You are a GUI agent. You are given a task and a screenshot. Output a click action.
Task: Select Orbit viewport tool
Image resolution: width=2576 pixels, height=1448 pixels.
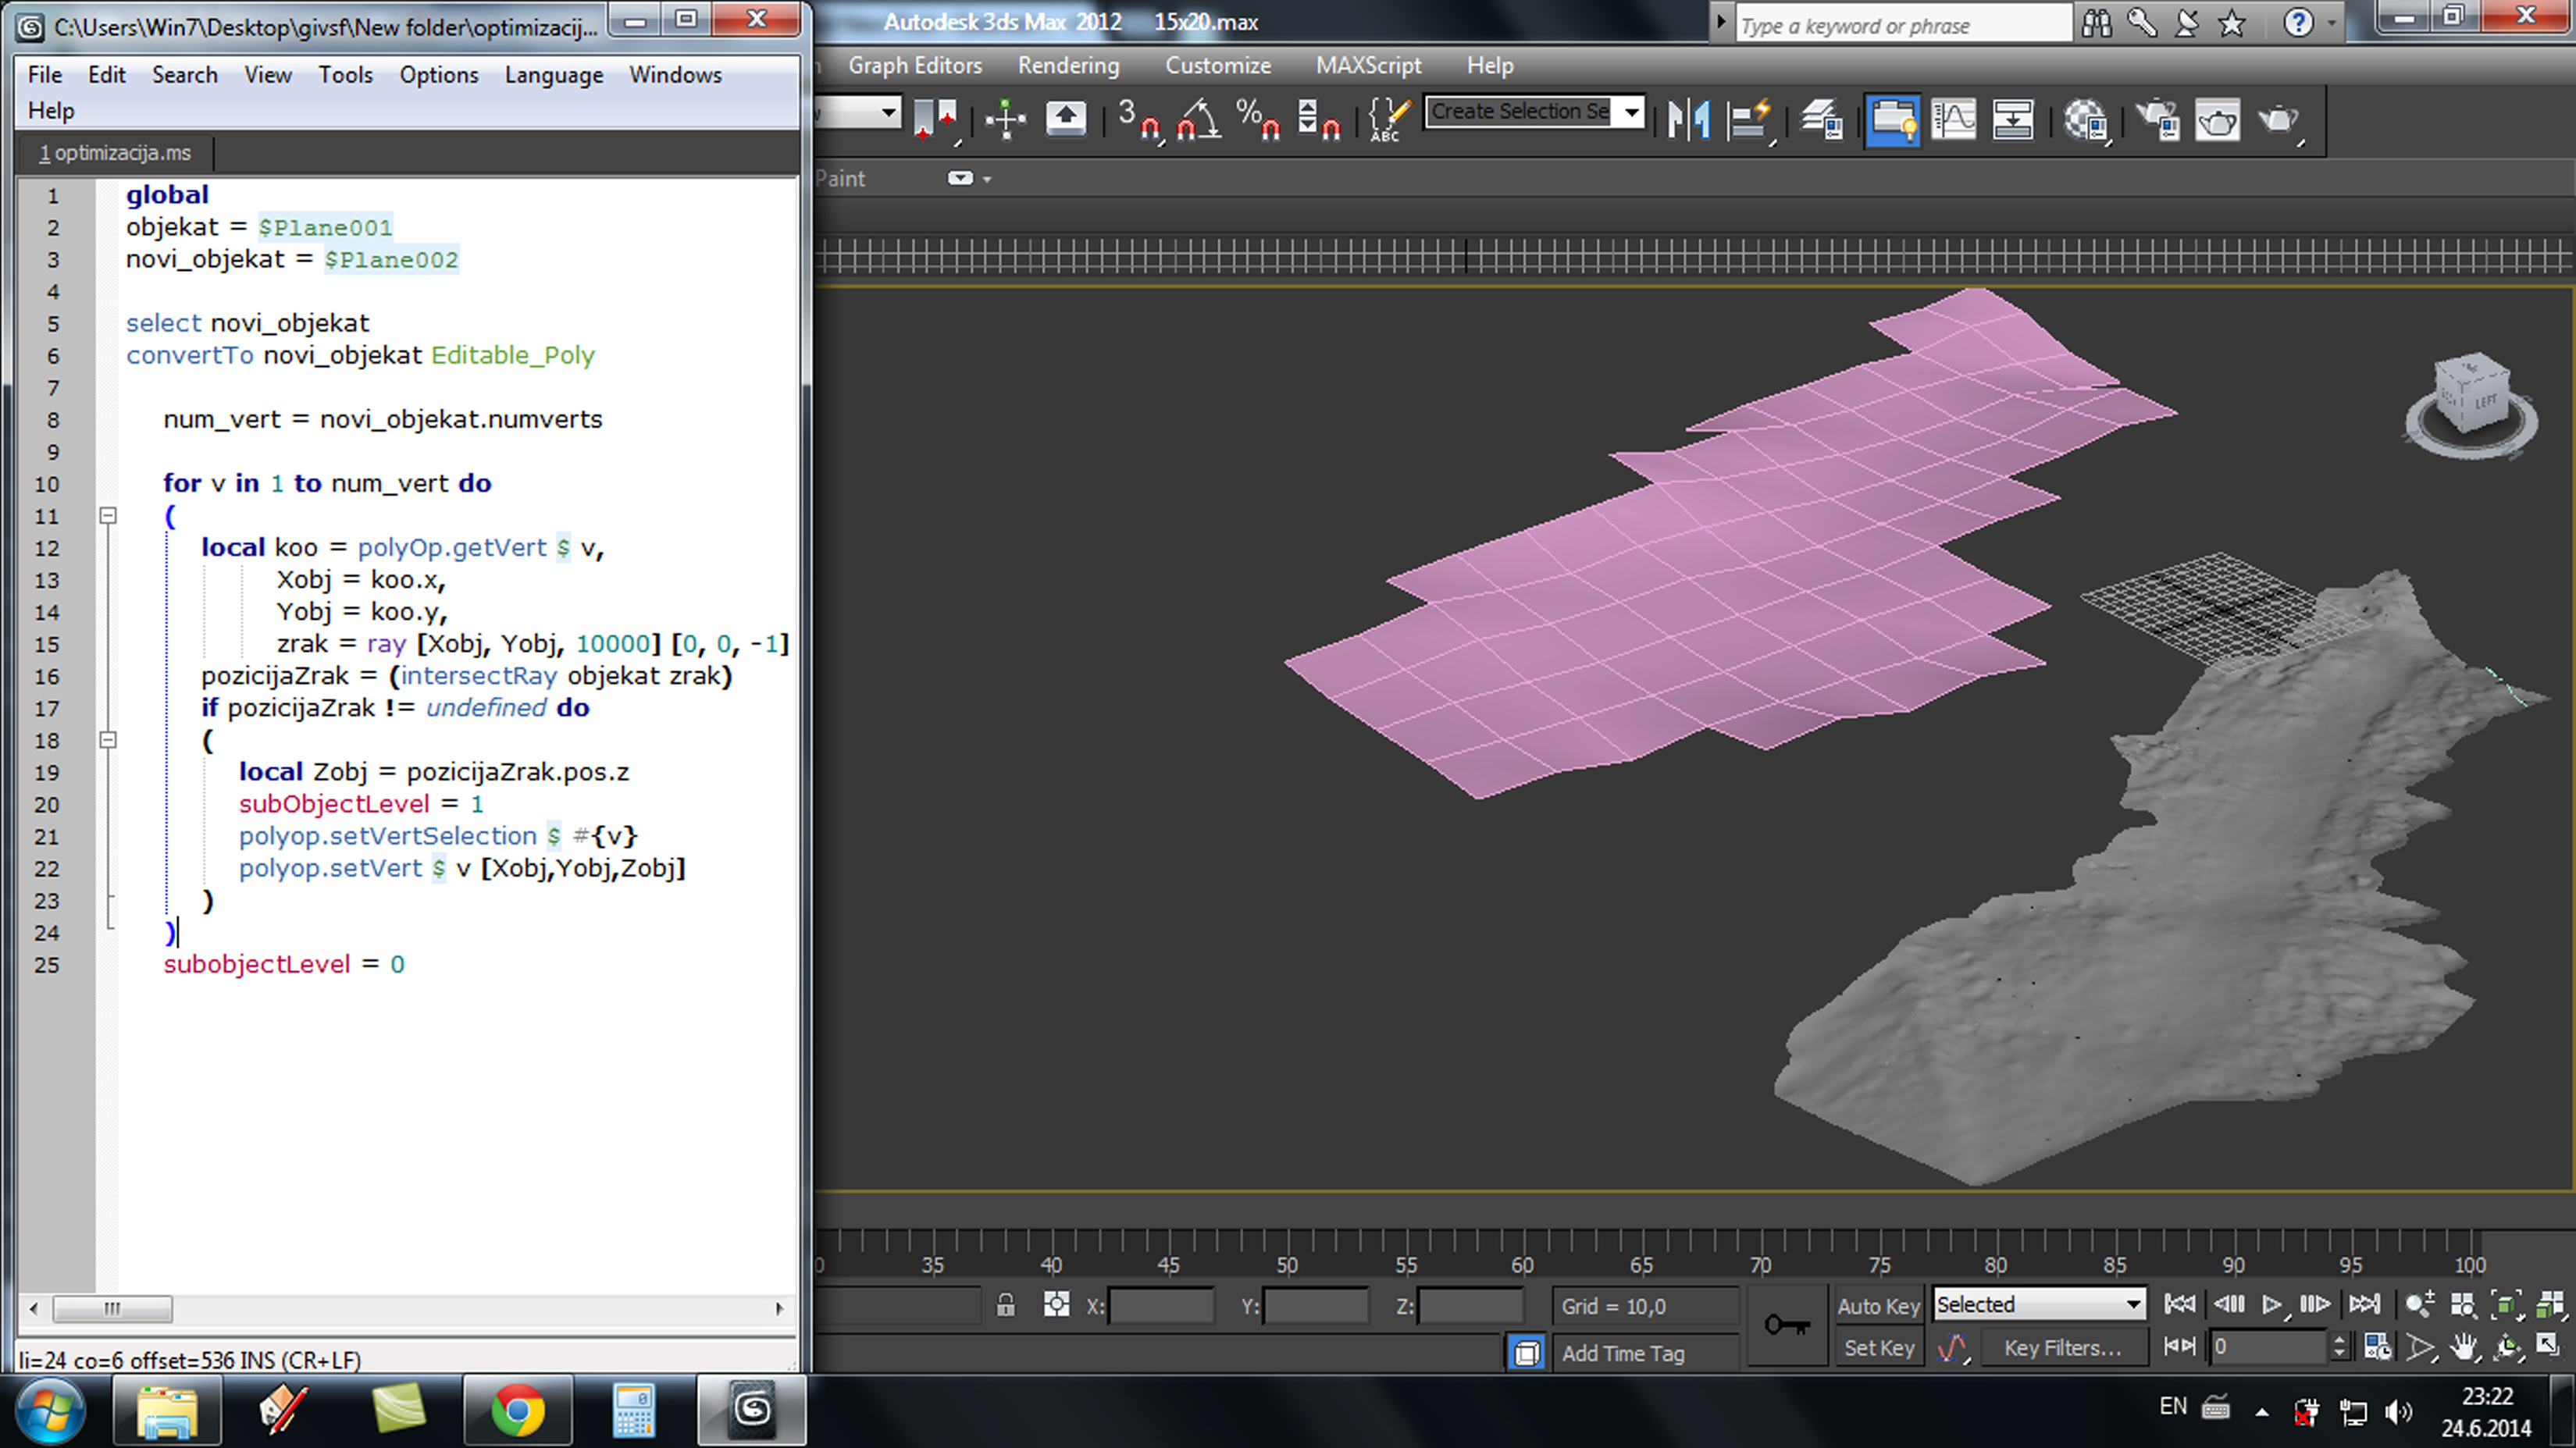pos(2507,1347)
